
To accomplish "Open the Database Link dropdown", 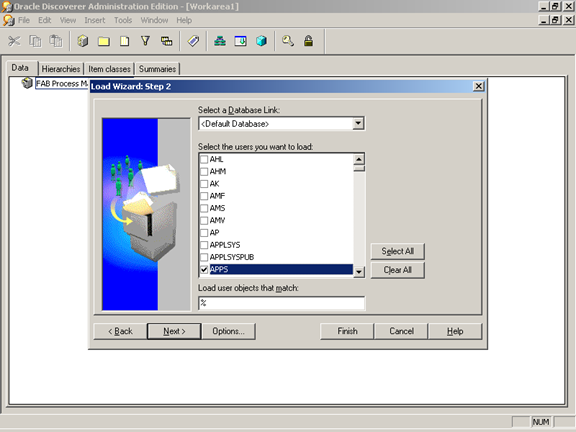I will tap(358, 124).
